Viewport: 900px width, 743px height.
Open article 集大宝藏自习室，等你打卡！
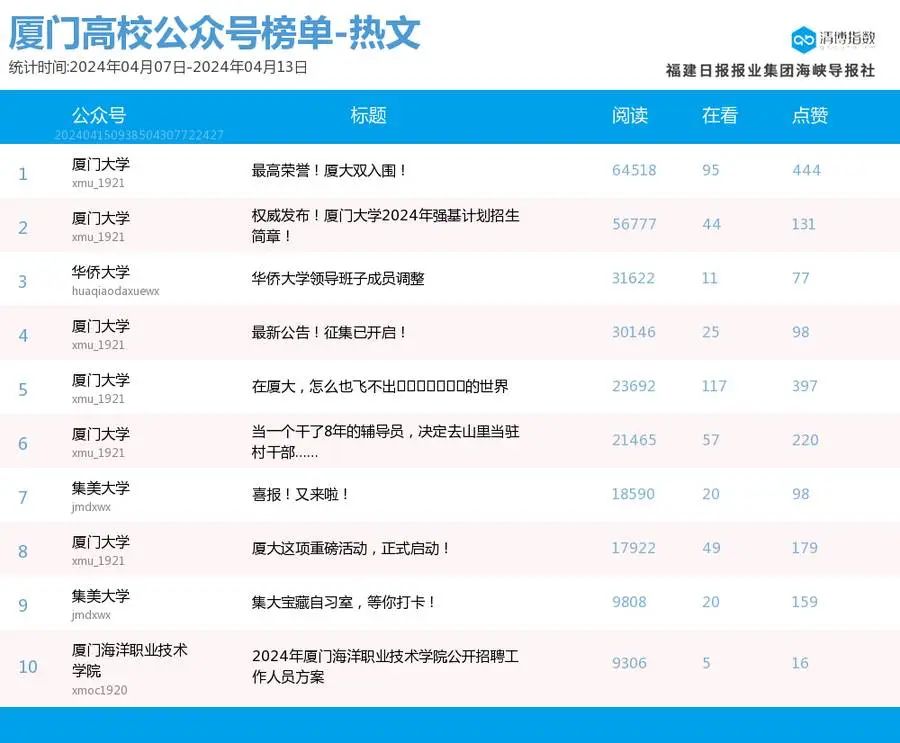point(344,602)
